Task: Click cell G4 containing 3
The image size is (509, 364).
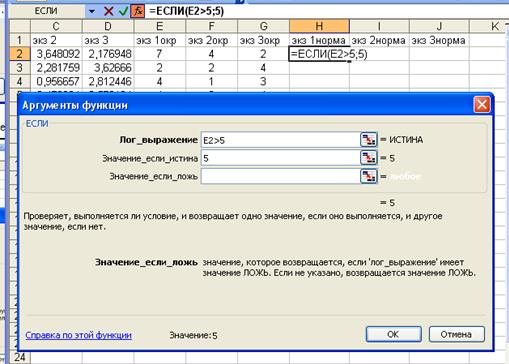Action: click(263, 81)
